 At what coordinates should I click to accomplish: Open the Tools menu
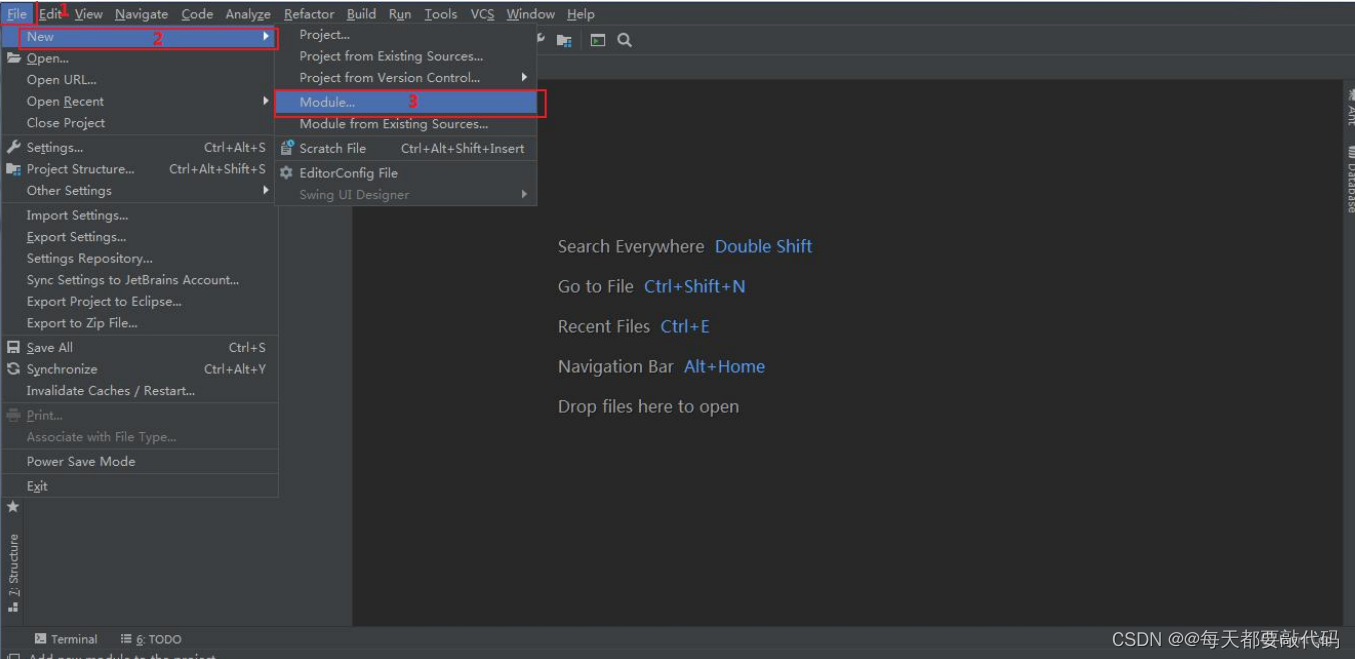click(440, 14)
